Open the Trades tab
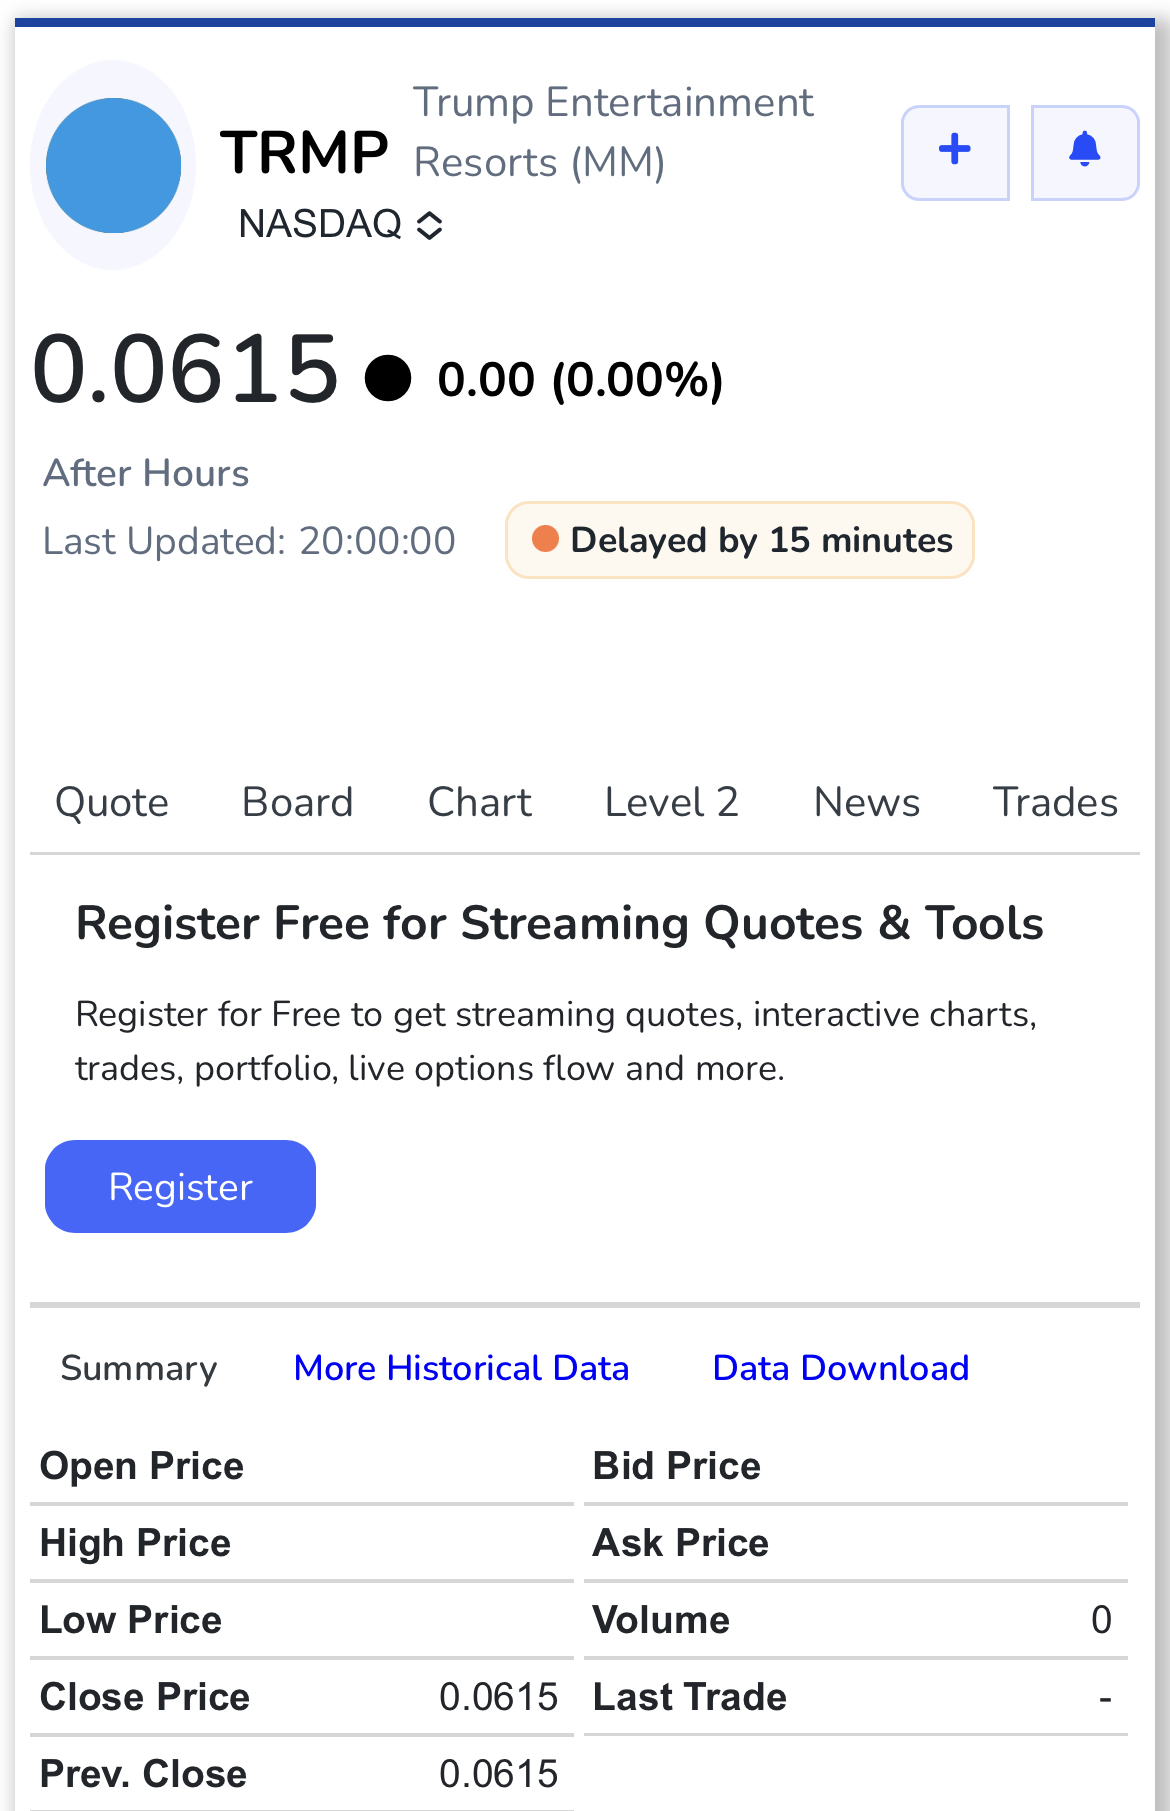Viewport: 1170px width, 1811px height. [1055, 802]
